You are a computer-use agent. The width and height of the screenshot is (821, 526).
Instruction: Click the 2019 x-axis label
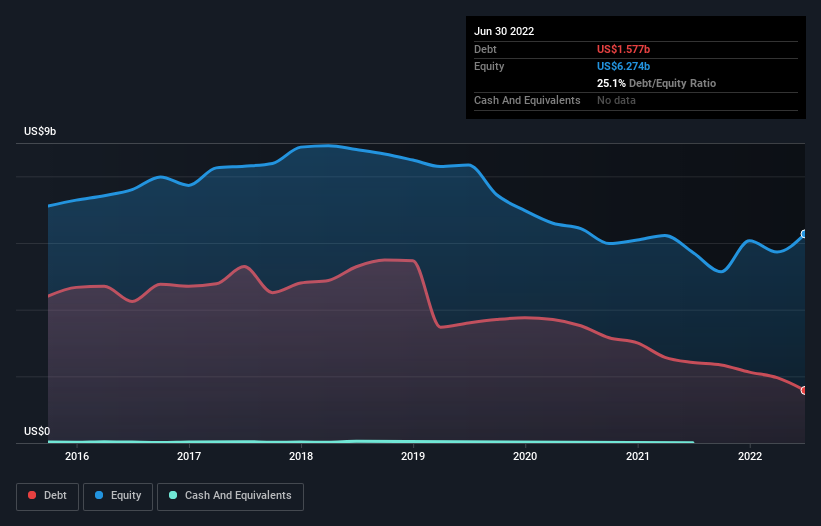point(413,456)
